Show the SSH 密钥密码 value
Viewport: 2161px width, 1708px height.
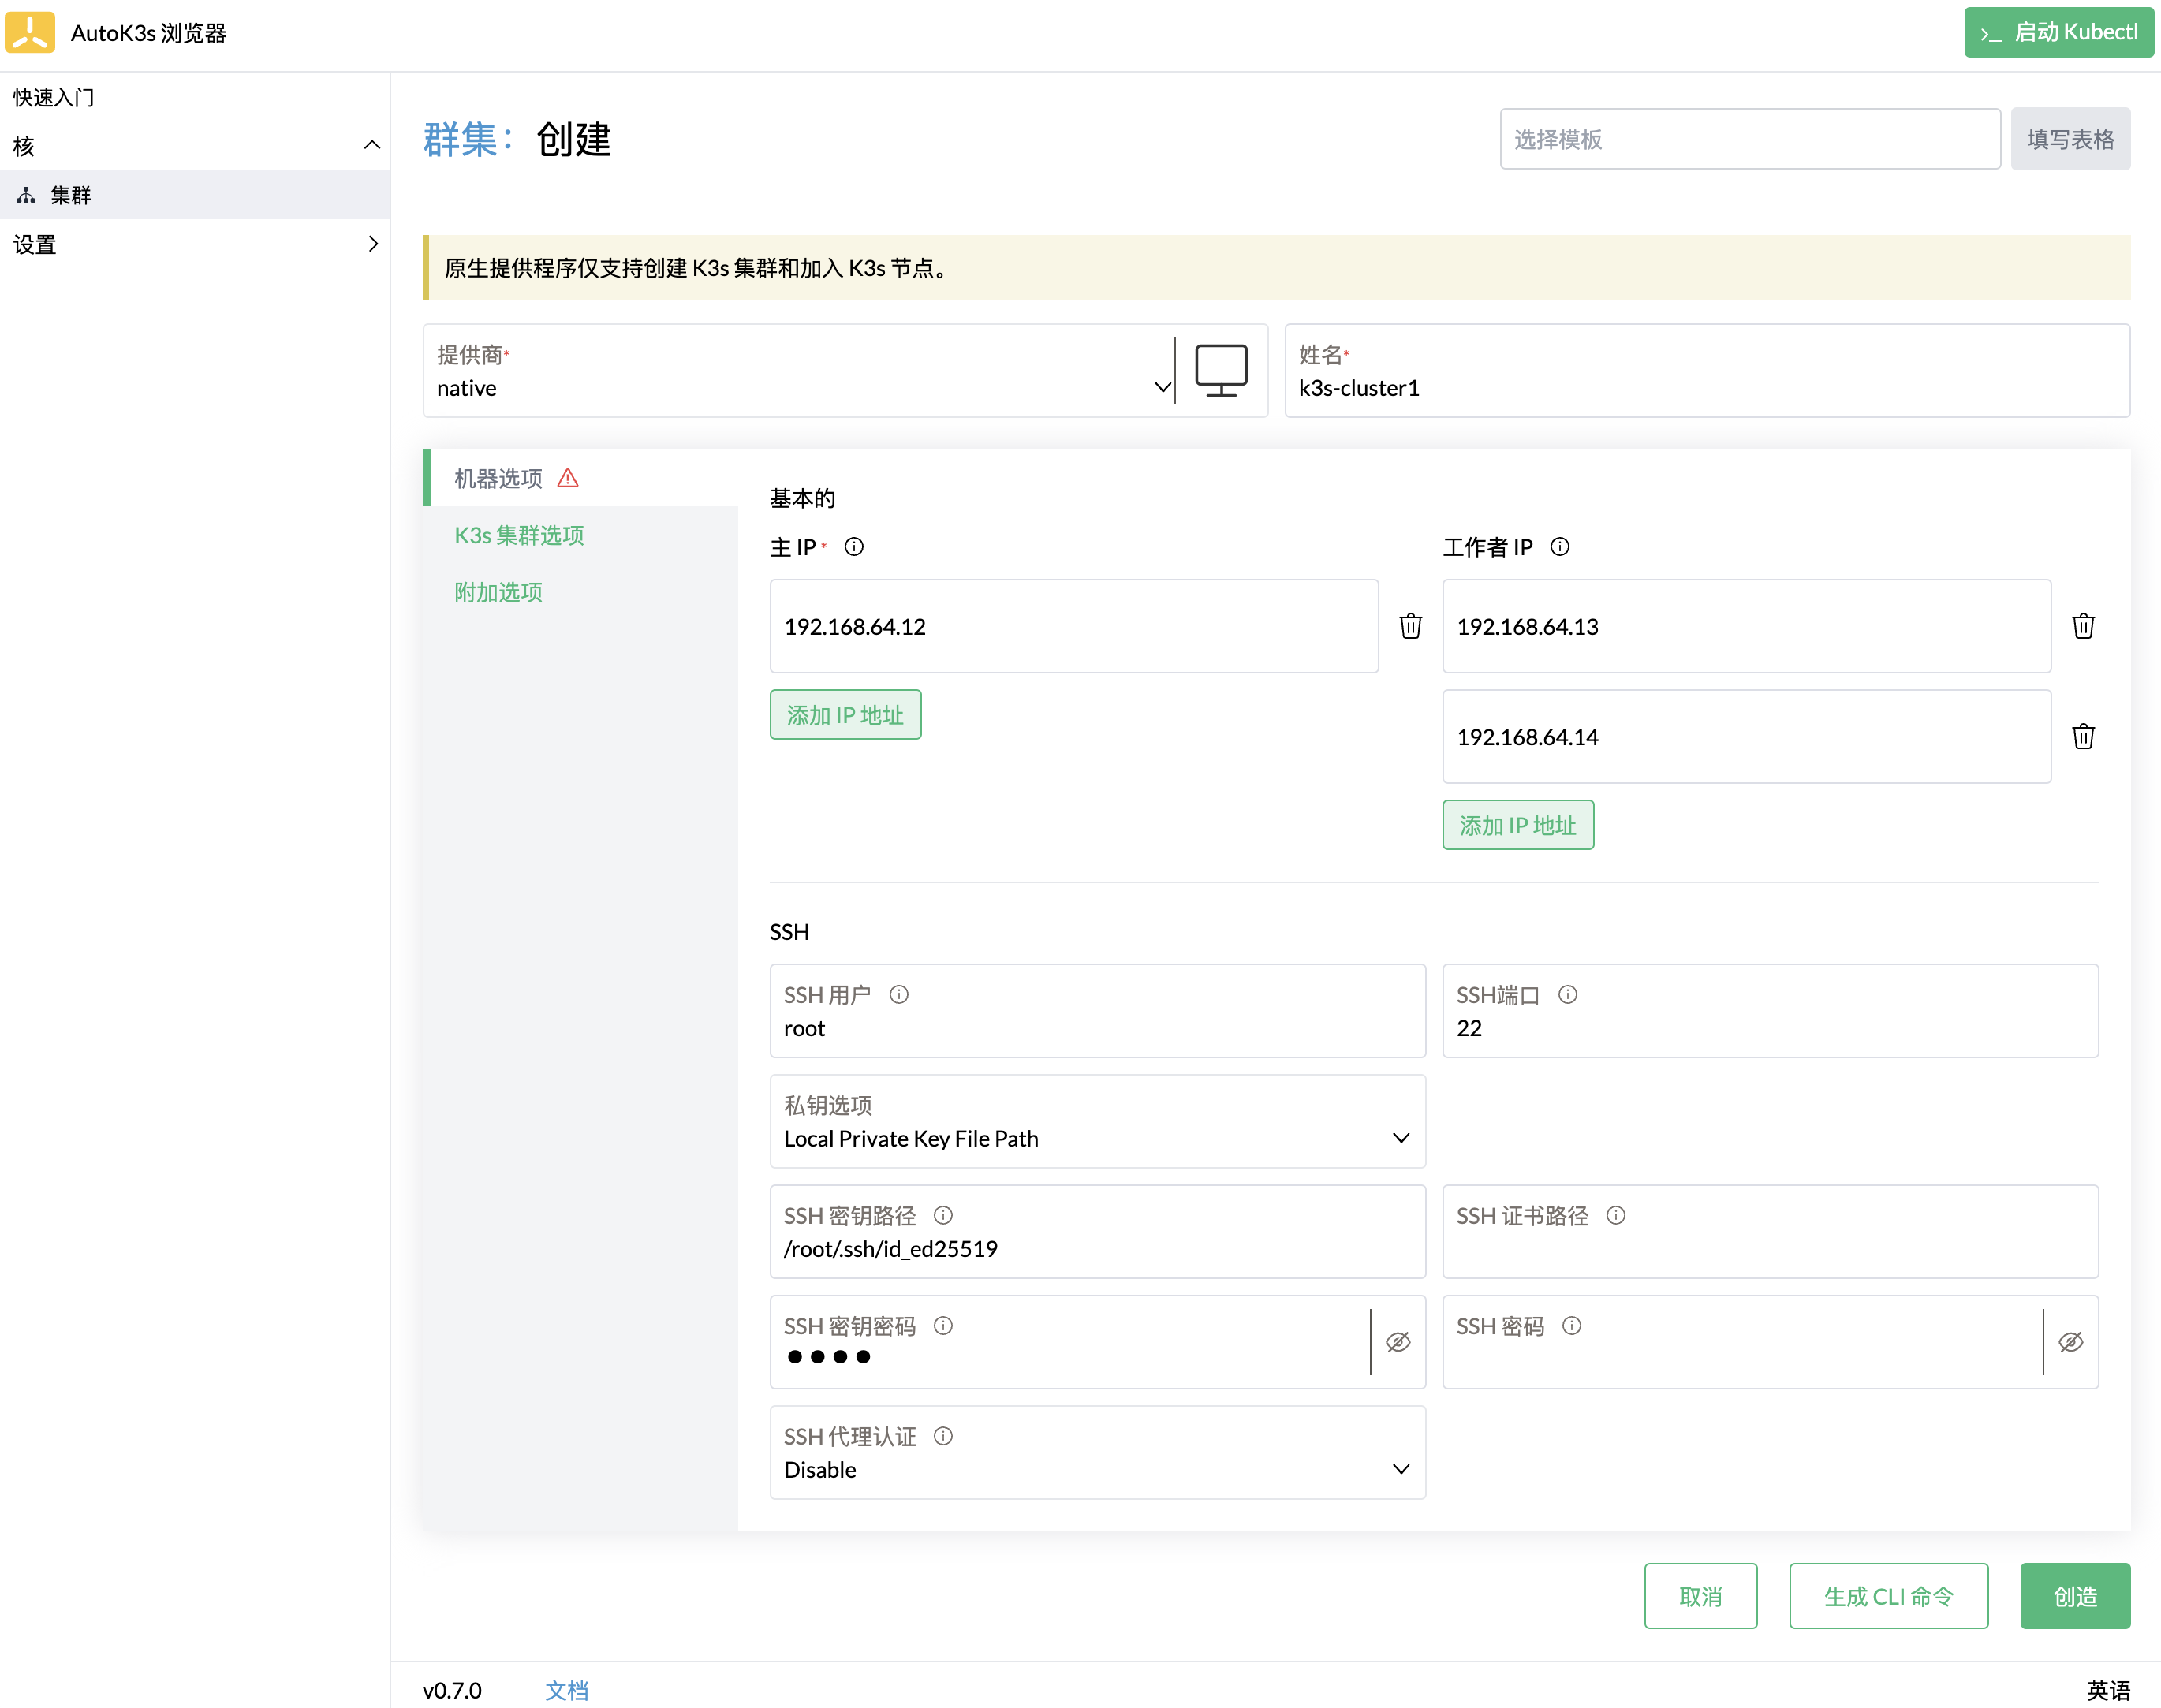[x=1398, y=1342]
